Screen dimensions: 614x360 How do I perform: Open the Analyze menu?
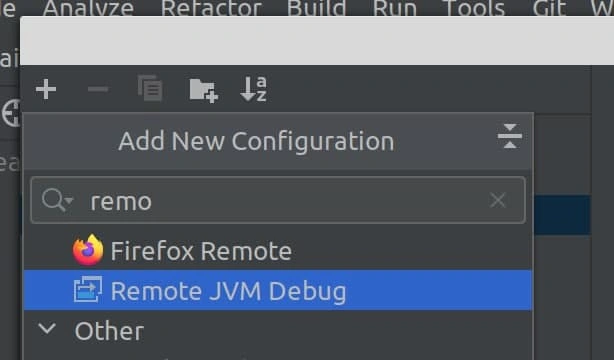pyautogui.click(x=88, y=8)
